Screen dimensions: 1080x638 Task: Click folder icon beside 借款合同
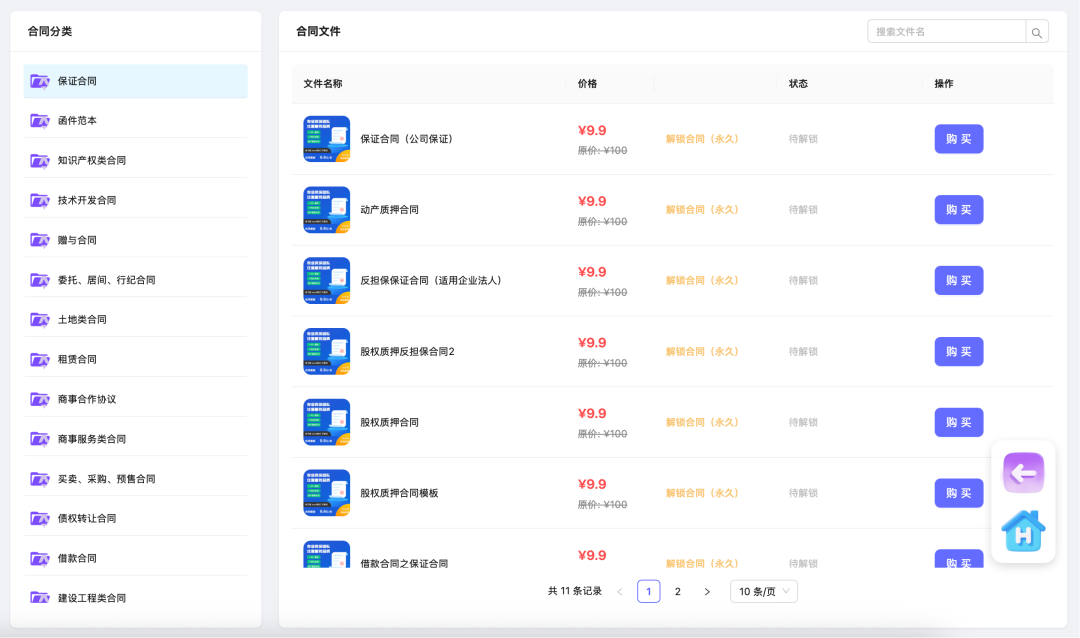[x=40, y=558]
